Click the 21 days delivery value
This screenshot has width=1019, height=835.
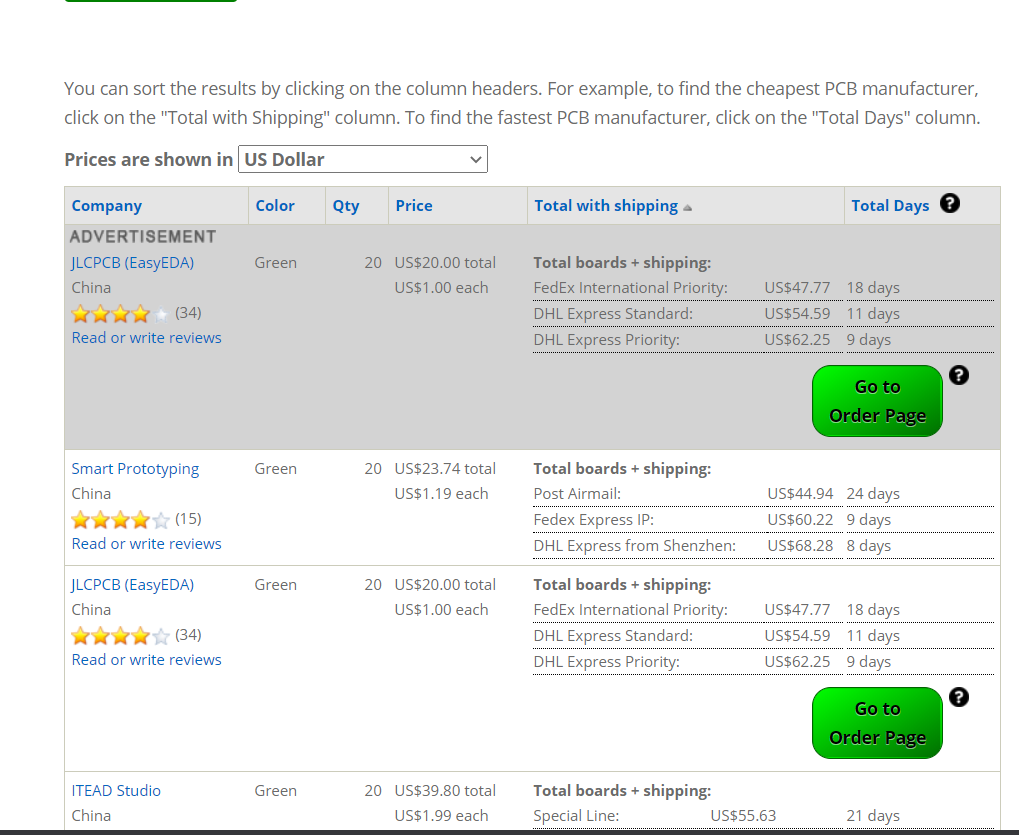[x=873, y=816]
